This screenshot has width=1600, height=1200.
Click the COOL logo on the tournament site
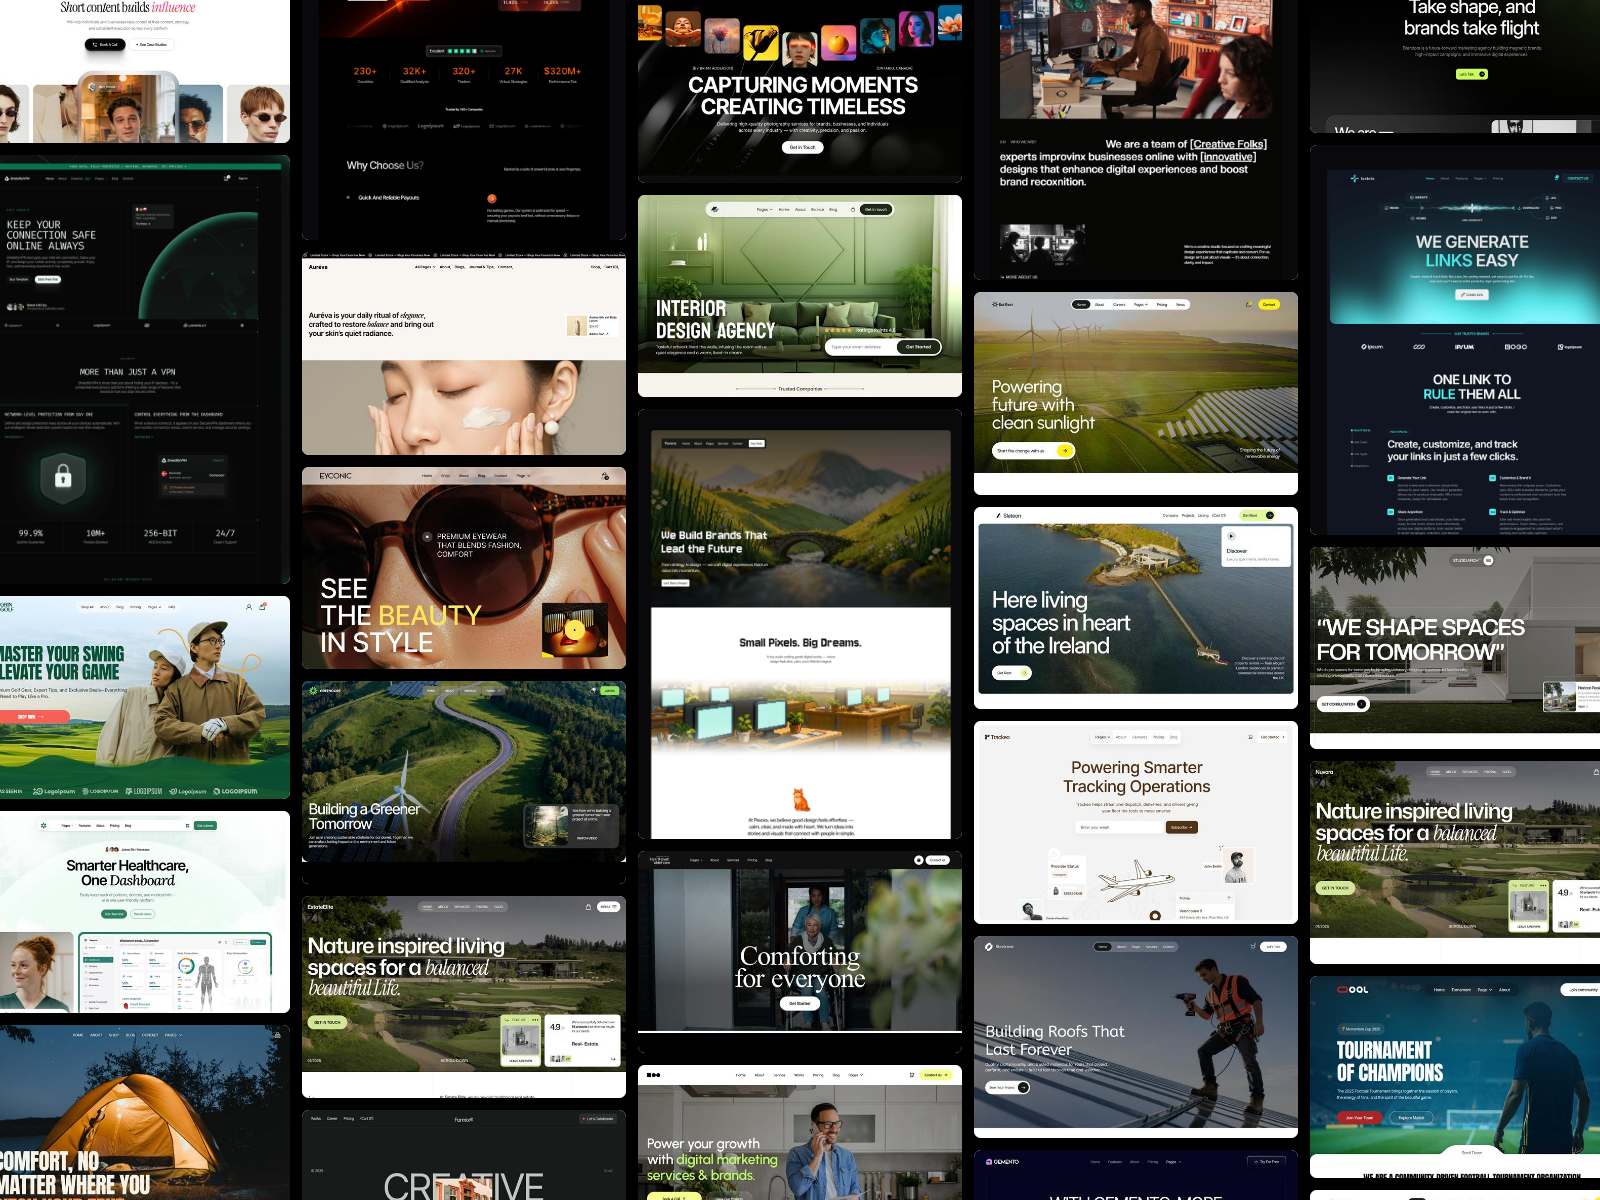point(1353,989)
